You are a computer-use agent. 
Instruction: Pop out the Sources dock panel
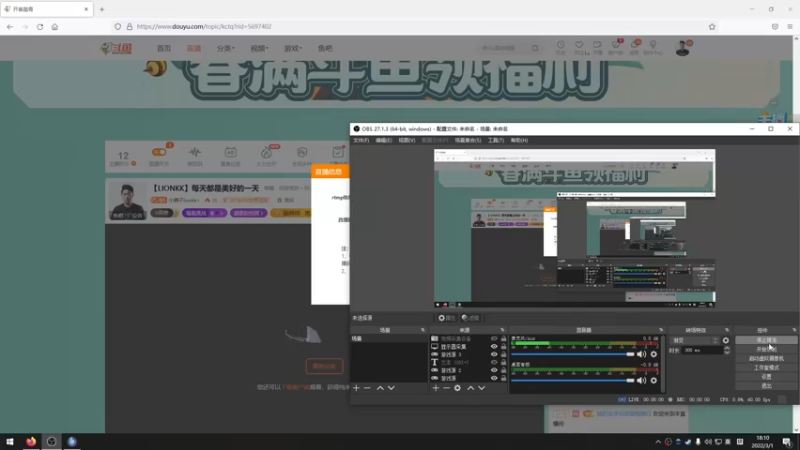click(x=503, y=330)
